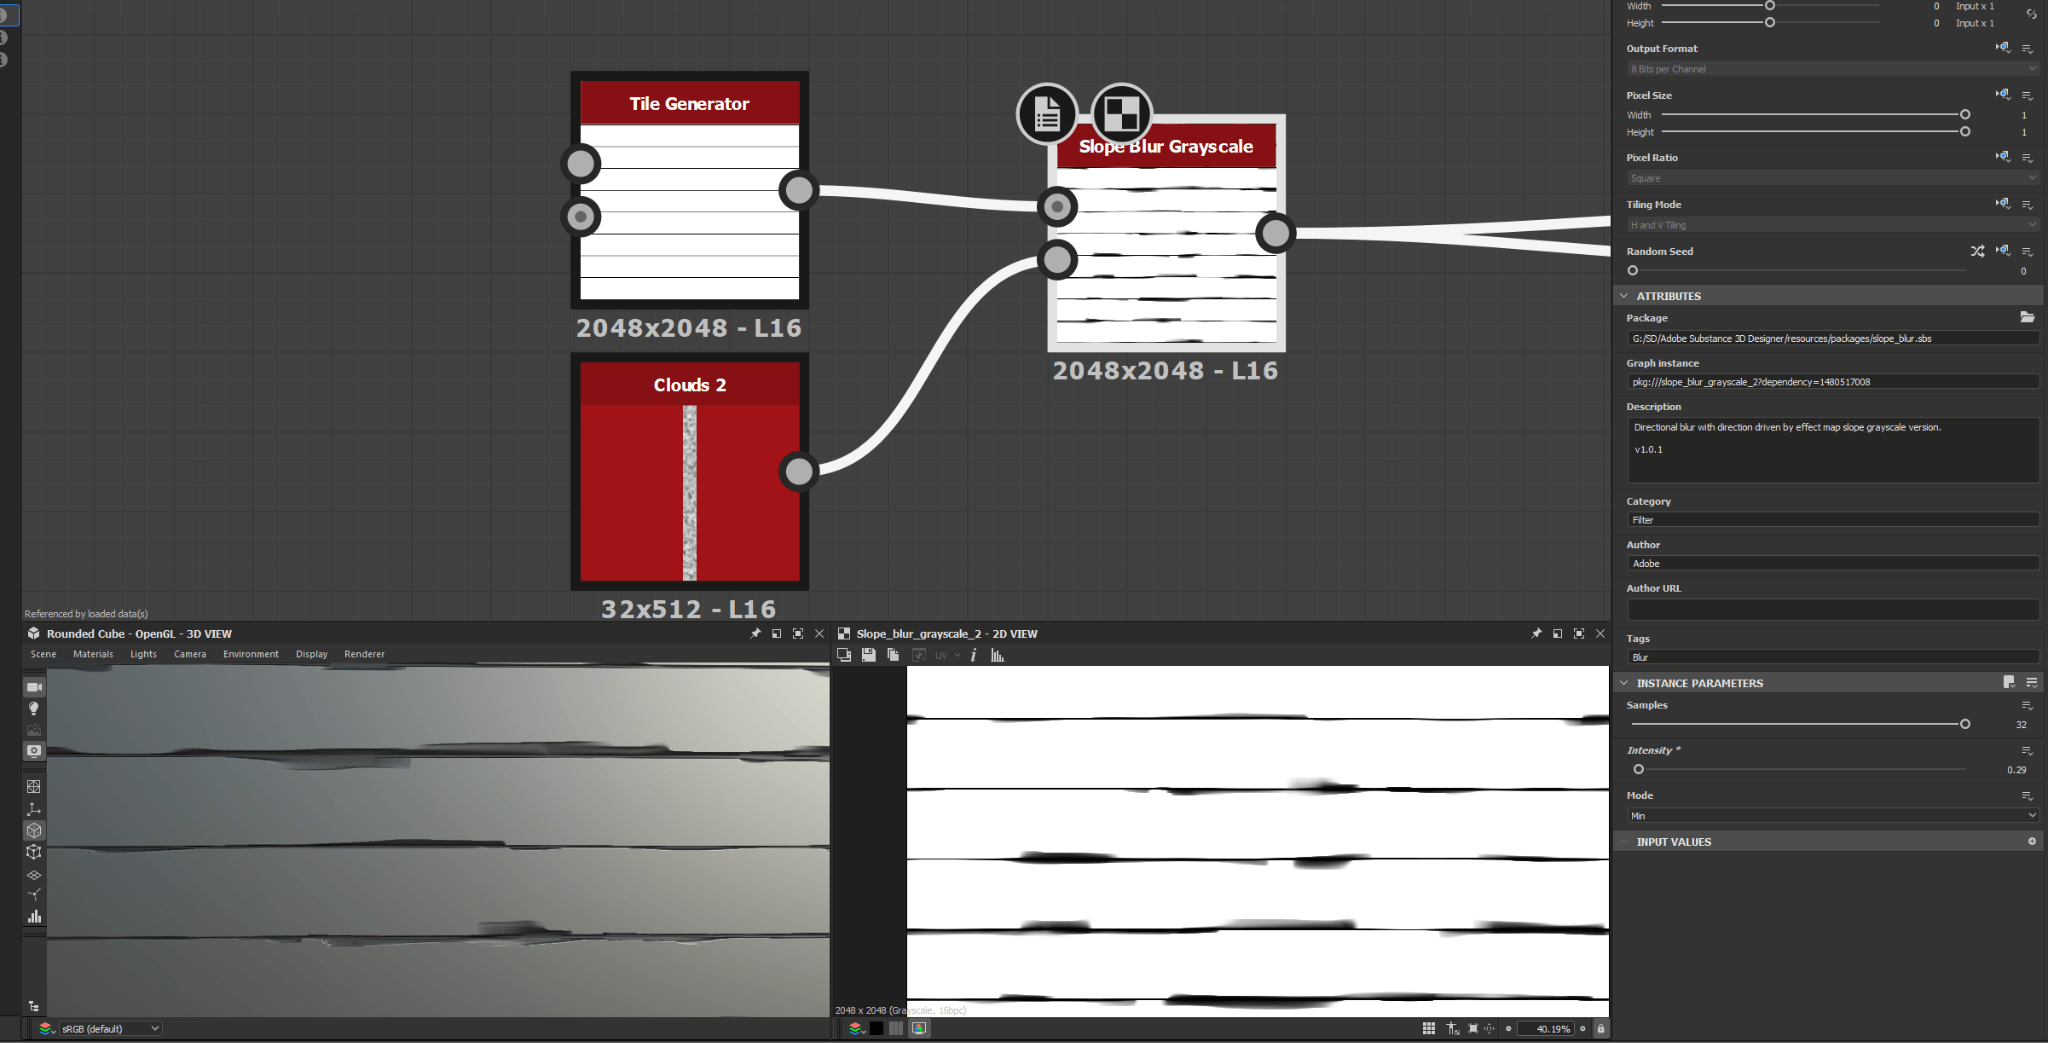Image resolution: width=2048 pixels, height=1043 pixels.
Task: Open the Package folder browse icon
Action: point(2027,317)
